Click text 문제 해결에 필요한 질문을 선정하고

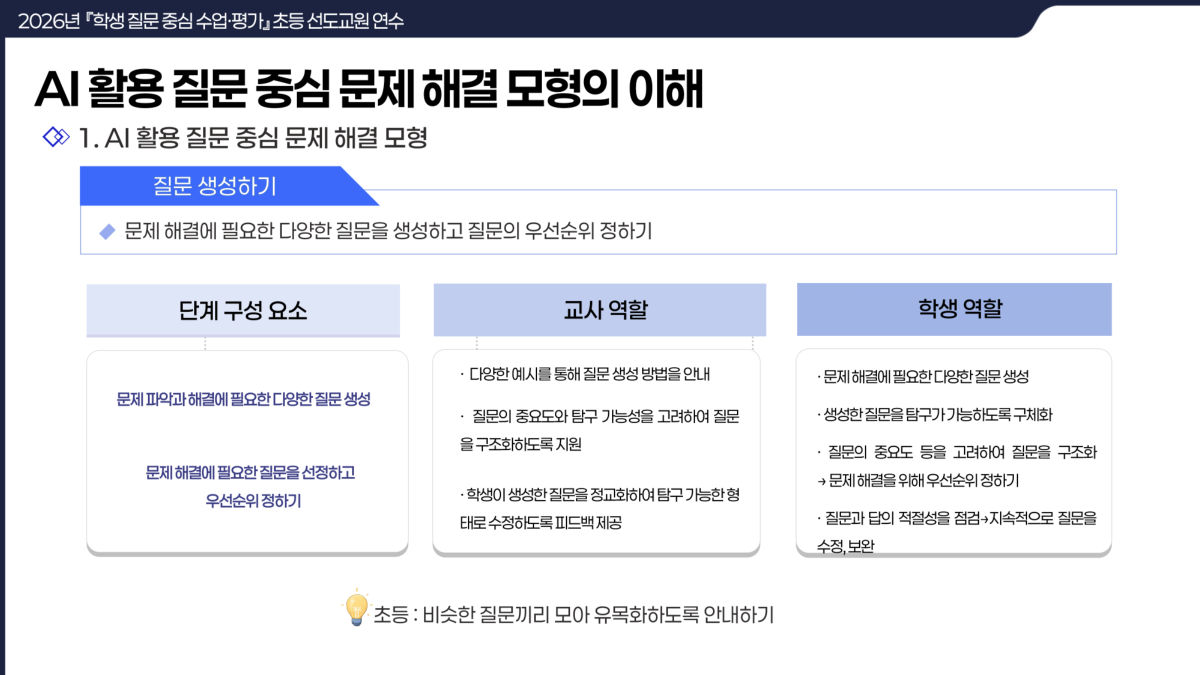pyautogui.click(x=251, y=472)
